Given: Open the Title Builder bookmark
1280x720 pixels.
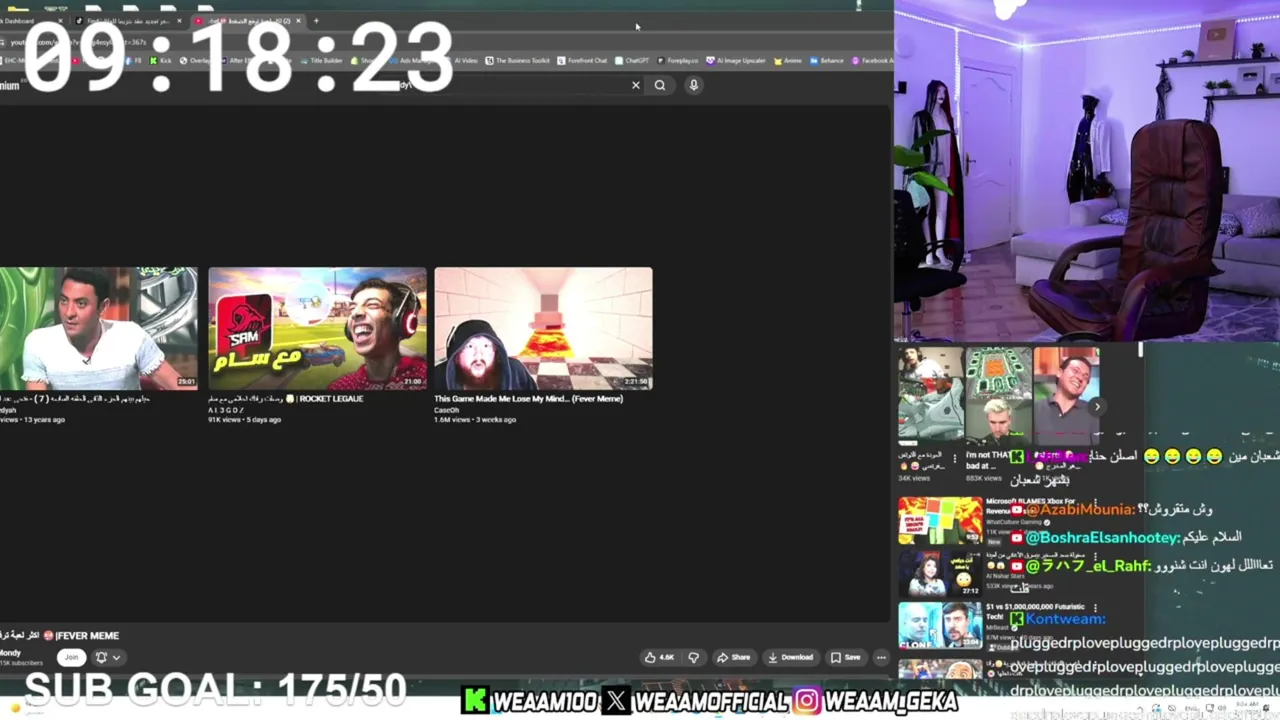Looking at the screenshot, I should click(320, 60).
